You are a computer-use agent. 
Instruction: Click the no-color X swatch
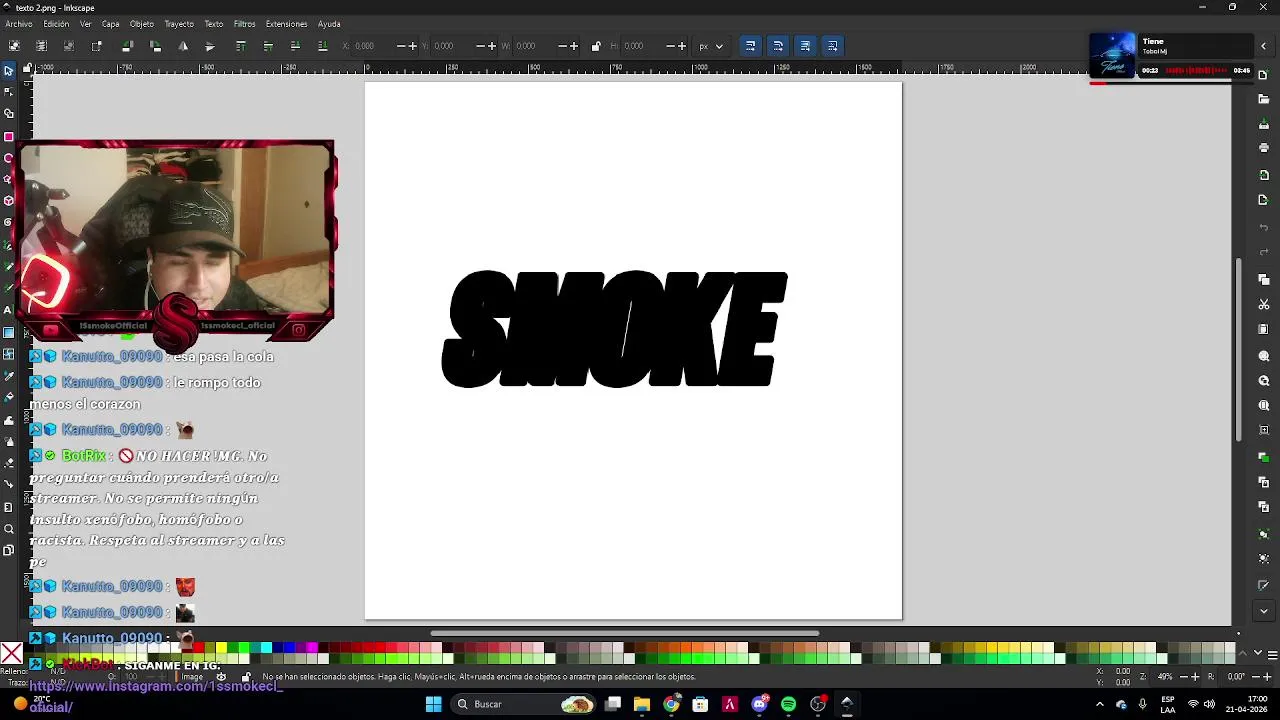[x=11, y=654]
